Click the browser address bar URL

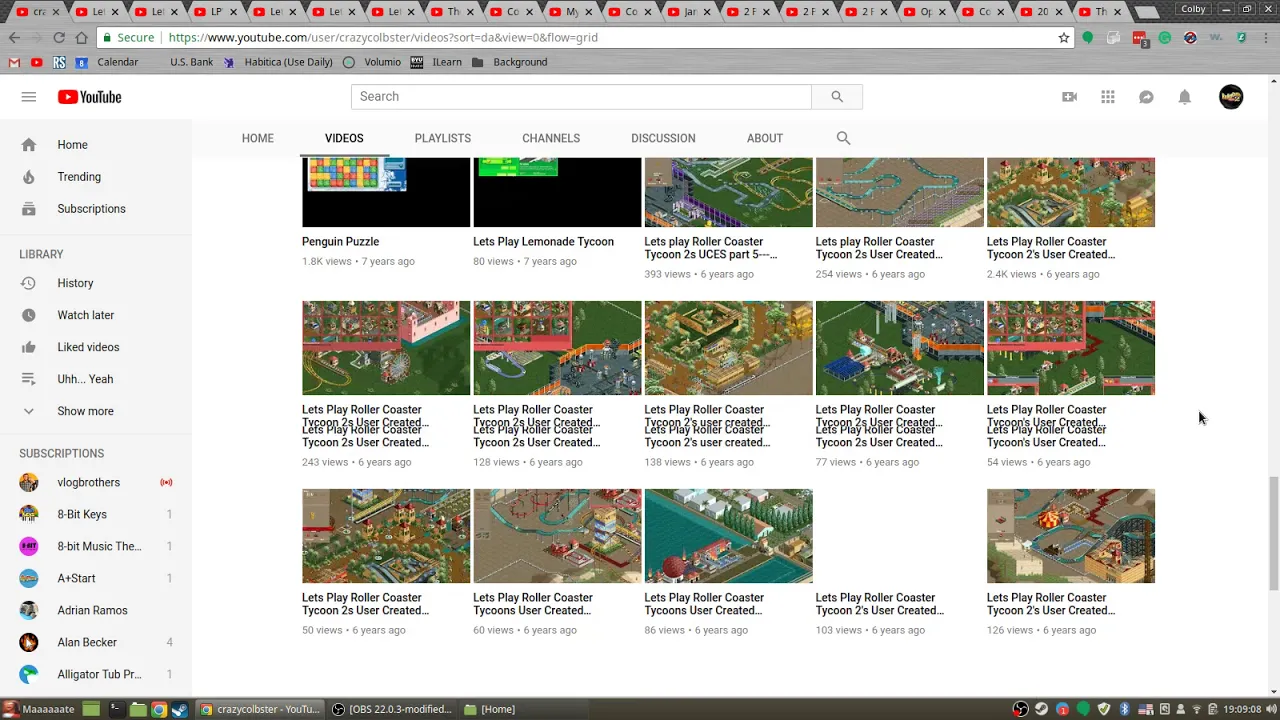[x=383, y=37]
